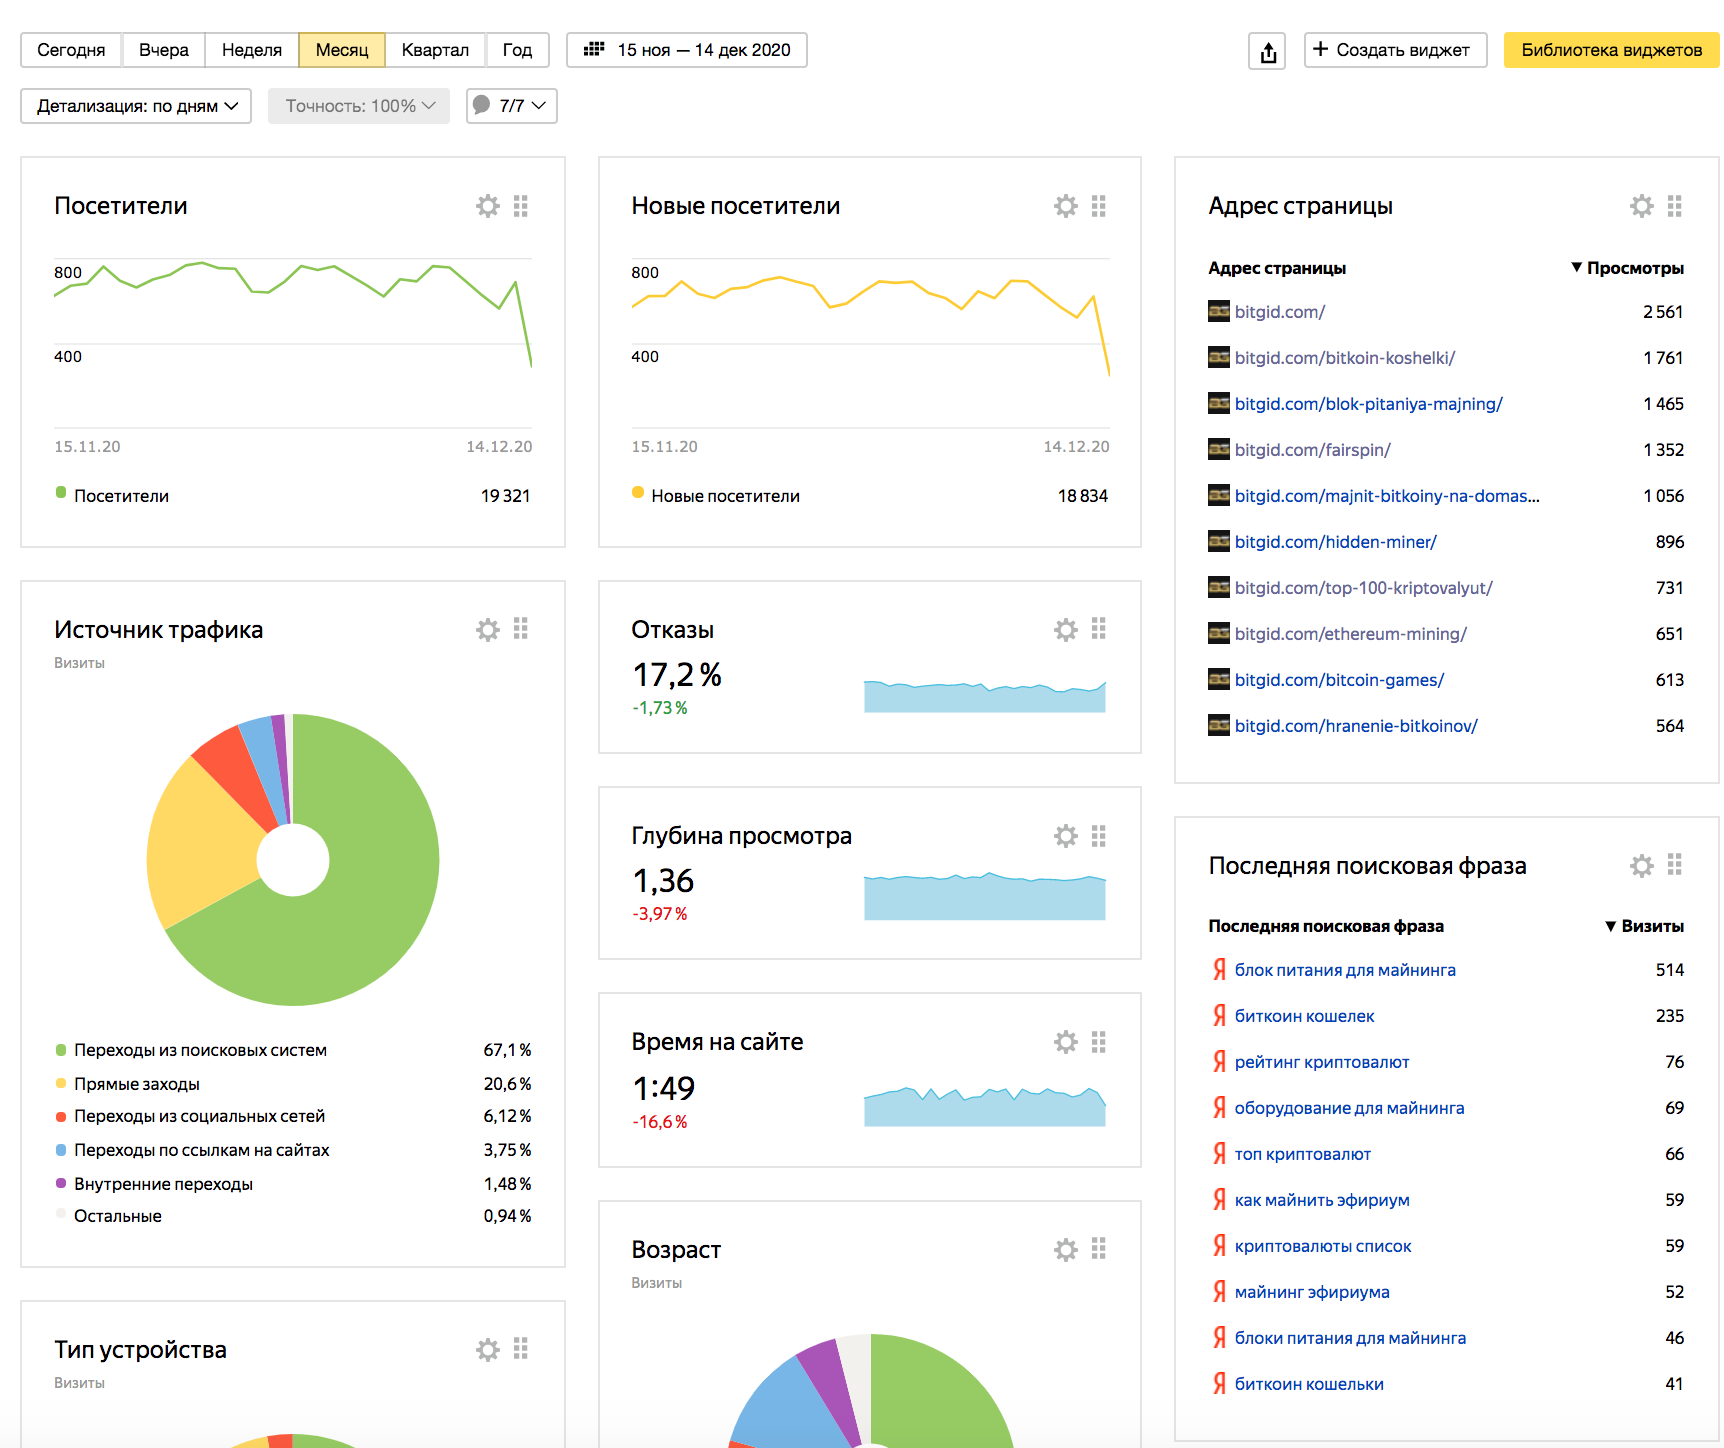Open search phrase майнинг эфириума
Screen dimensions: 1724x1448
coord(1312,1292)
